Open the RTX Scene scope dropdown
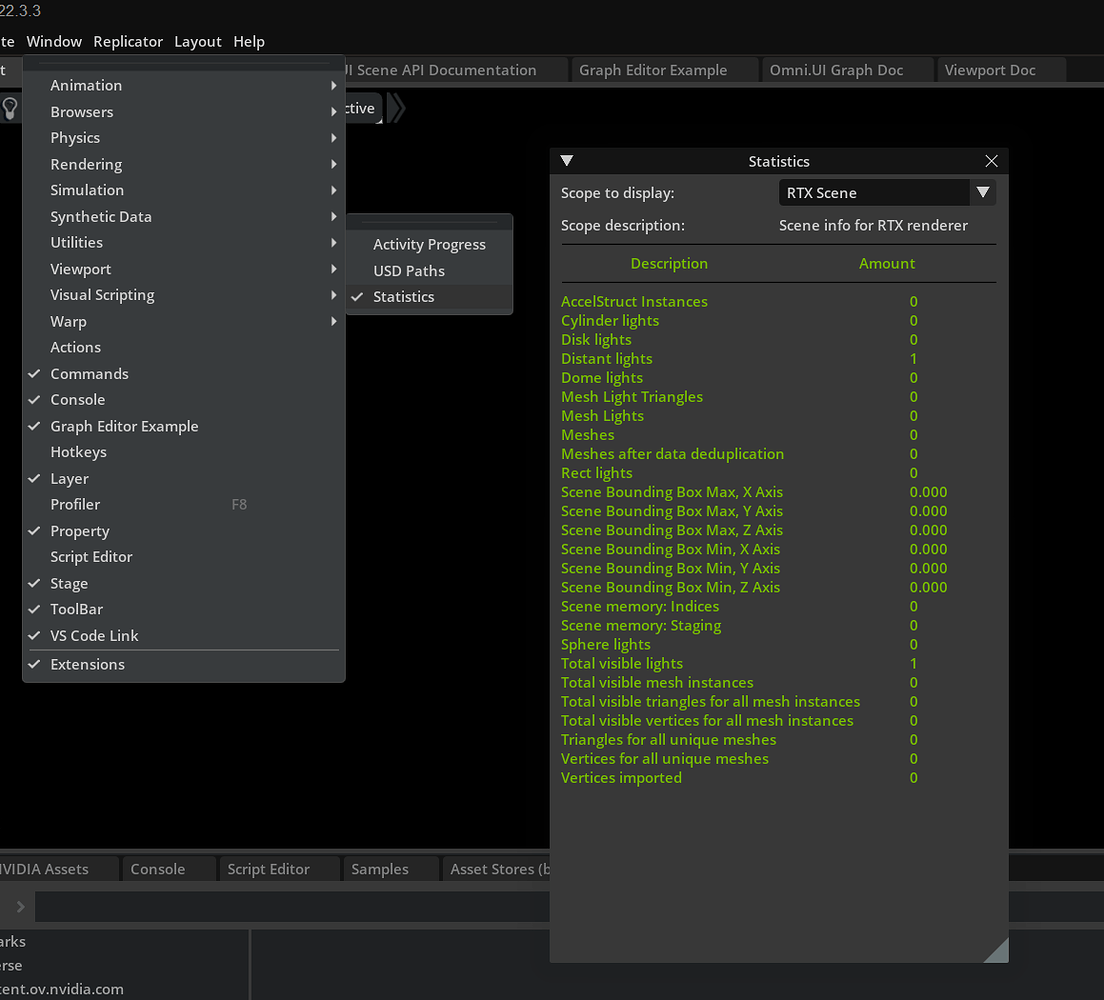Viewport: 1104px width, 1000px height. pos(982,192)
